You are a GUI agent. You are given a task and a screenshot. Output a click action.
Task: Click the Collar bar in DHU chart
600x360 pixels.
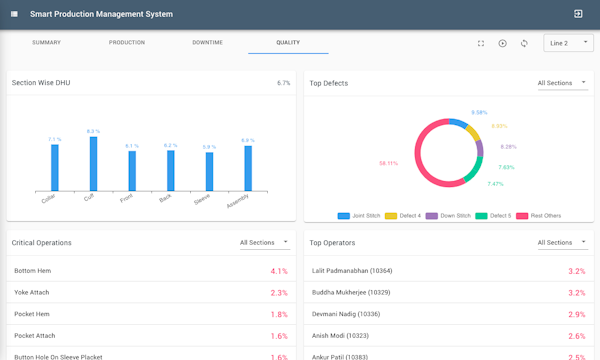[55, 168]
